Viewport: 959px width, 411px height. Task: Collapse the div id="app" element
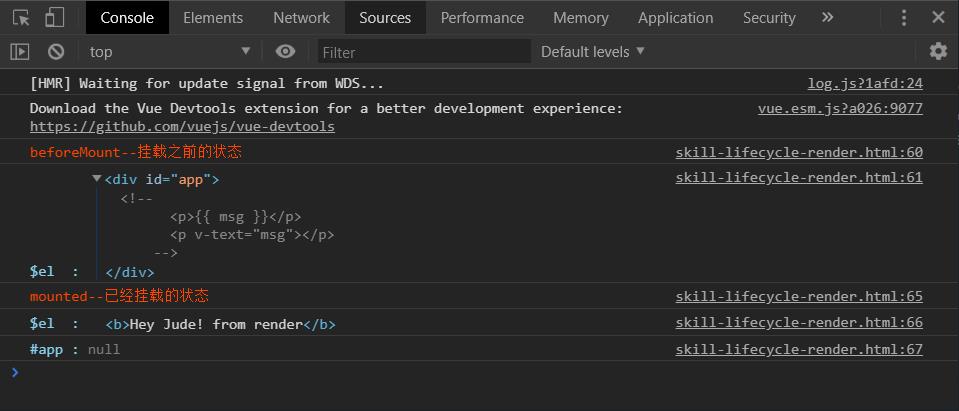pos(97,179)
